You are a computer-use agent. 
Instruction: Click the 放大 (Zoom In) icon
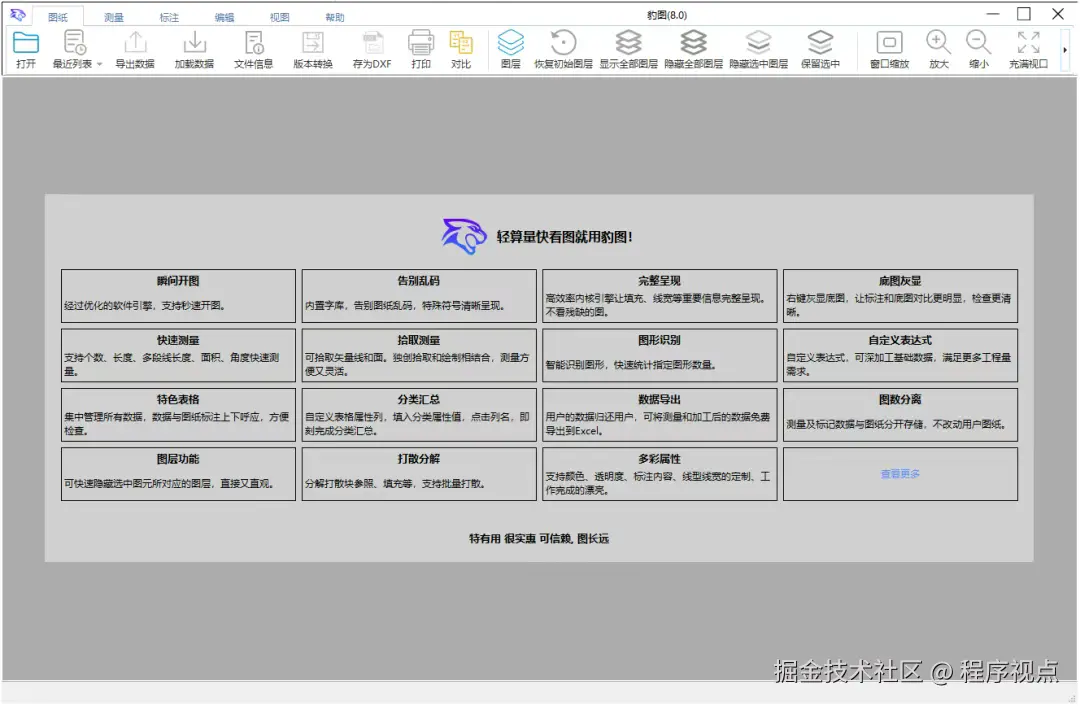coord(938,47)
